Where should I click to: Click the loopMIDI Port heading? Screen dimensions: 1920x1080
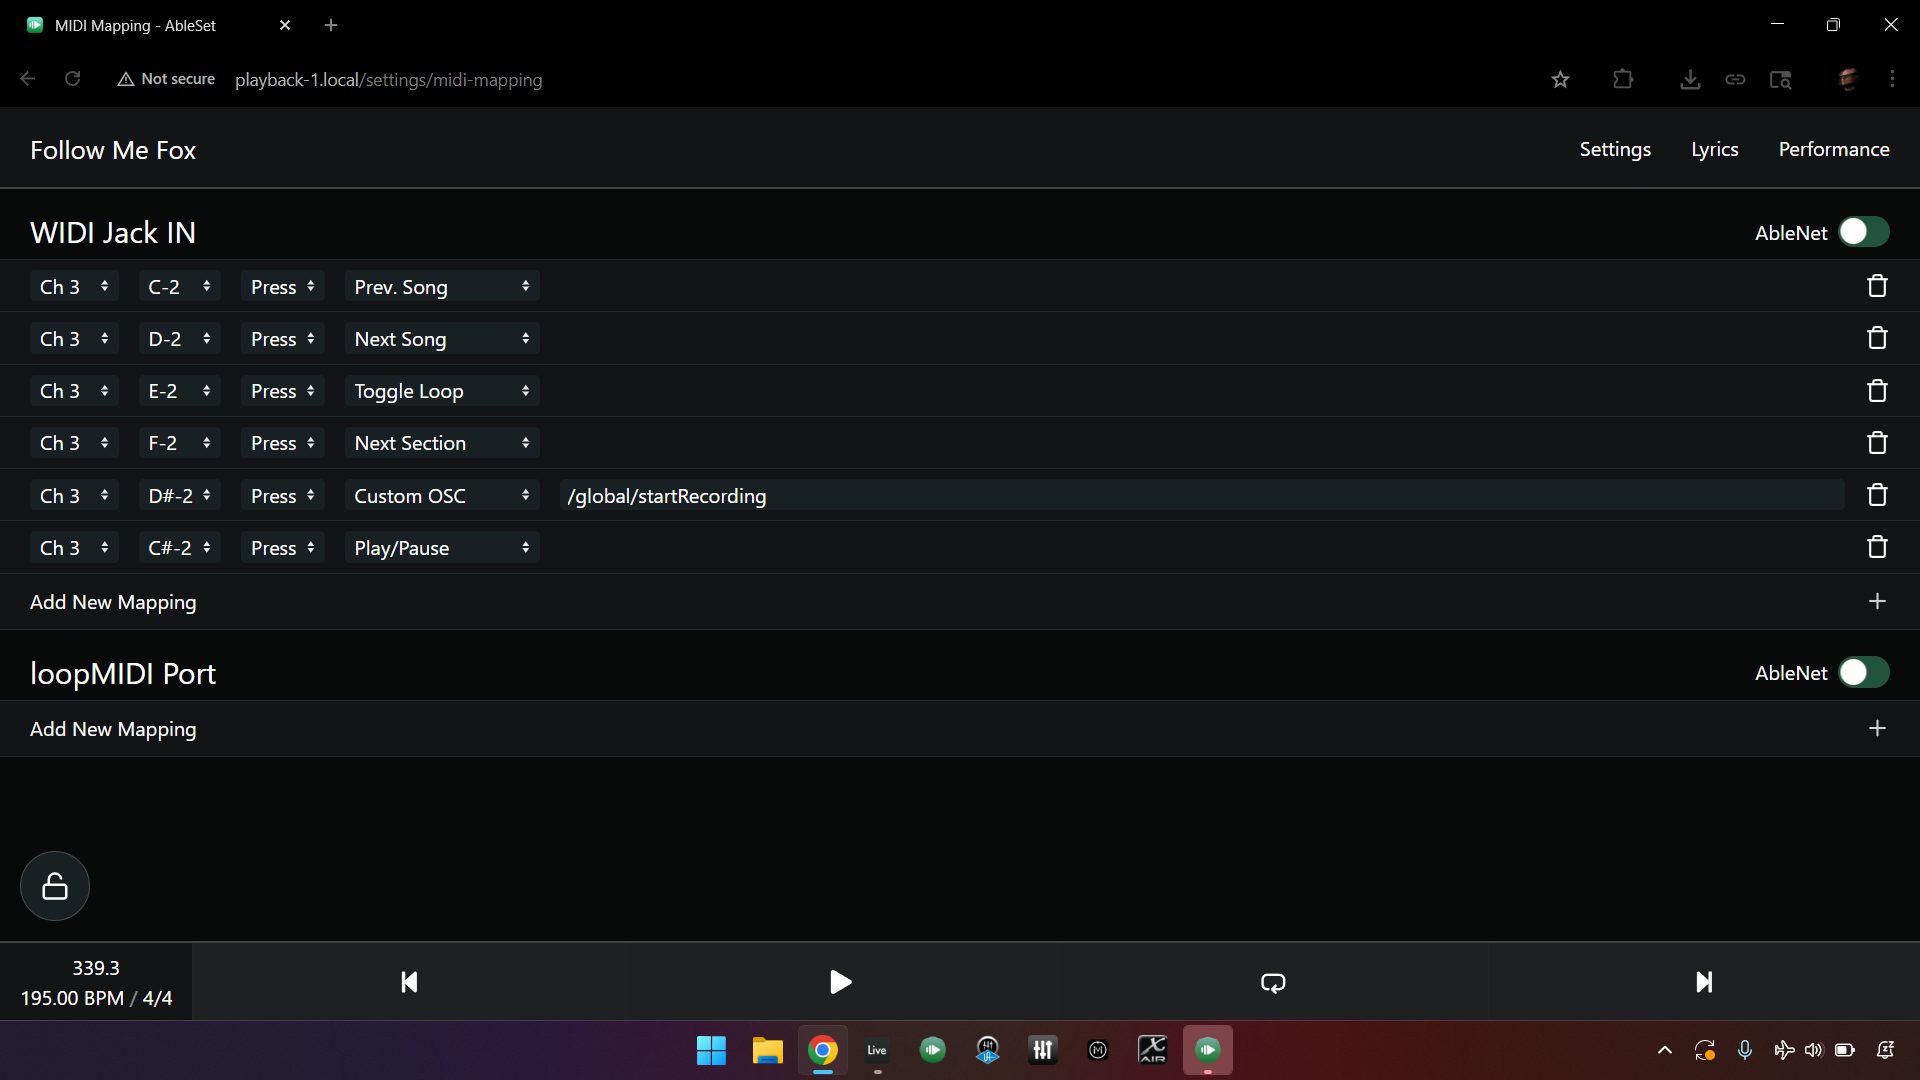(x=123, y=673)
